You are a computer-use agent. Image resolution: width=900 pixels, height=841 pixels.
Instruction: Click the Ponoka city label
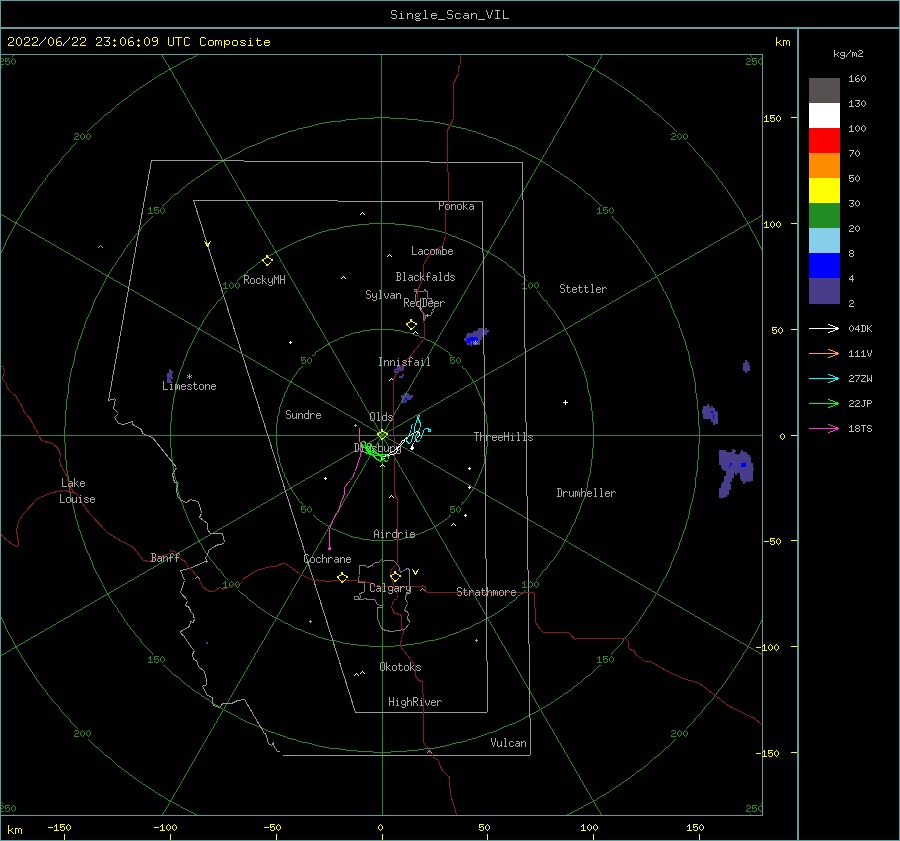click(x=456, y=206)
